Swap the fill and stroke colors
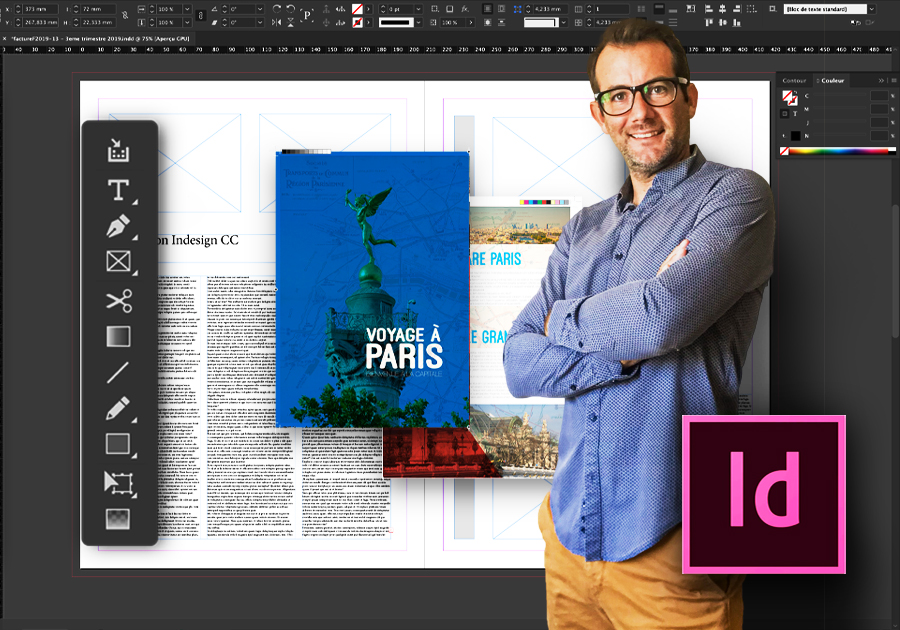The width and height of the screenshot is (900, 630). [796, 91]
